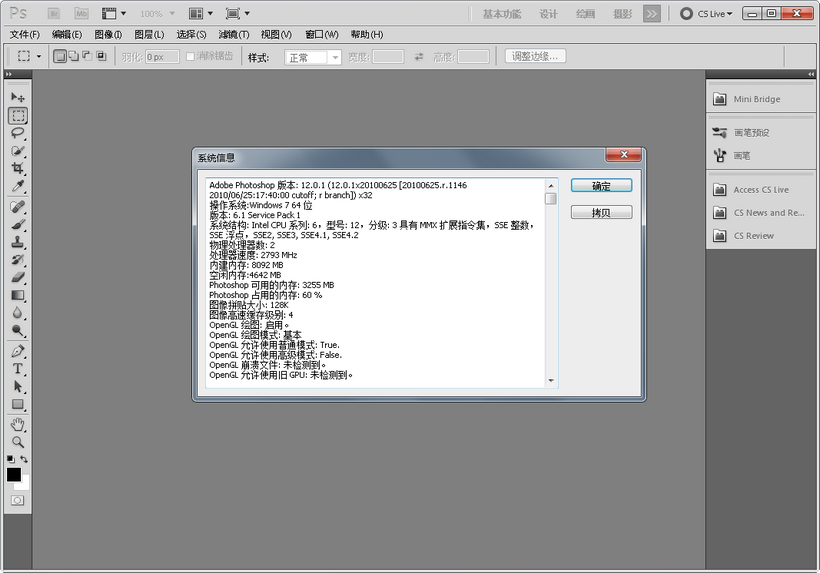Copy system info with 拷贝 button
The width and height of the screenshot is (820, 573).
coord(601,212)
